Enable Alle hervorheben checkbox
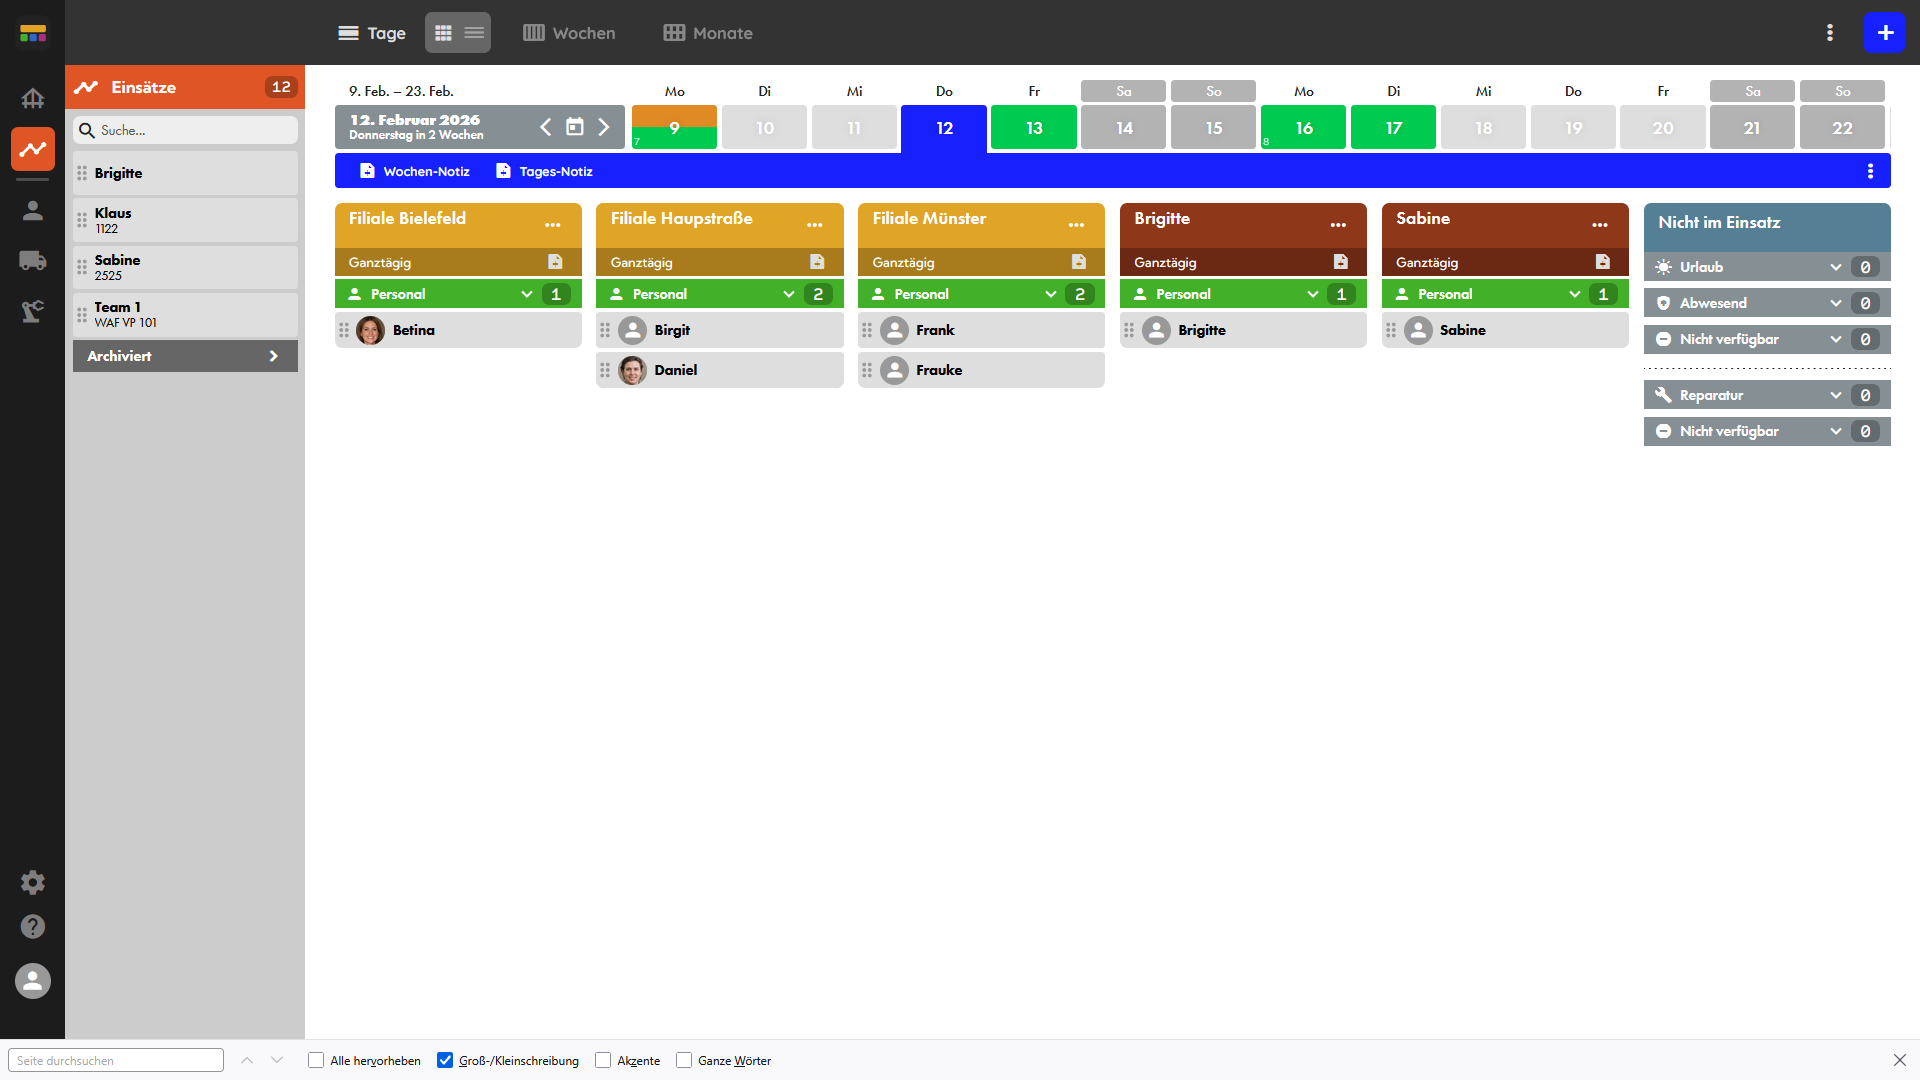The image size is (1920, 1080). pyautogui.click(x=316, y=1060)
